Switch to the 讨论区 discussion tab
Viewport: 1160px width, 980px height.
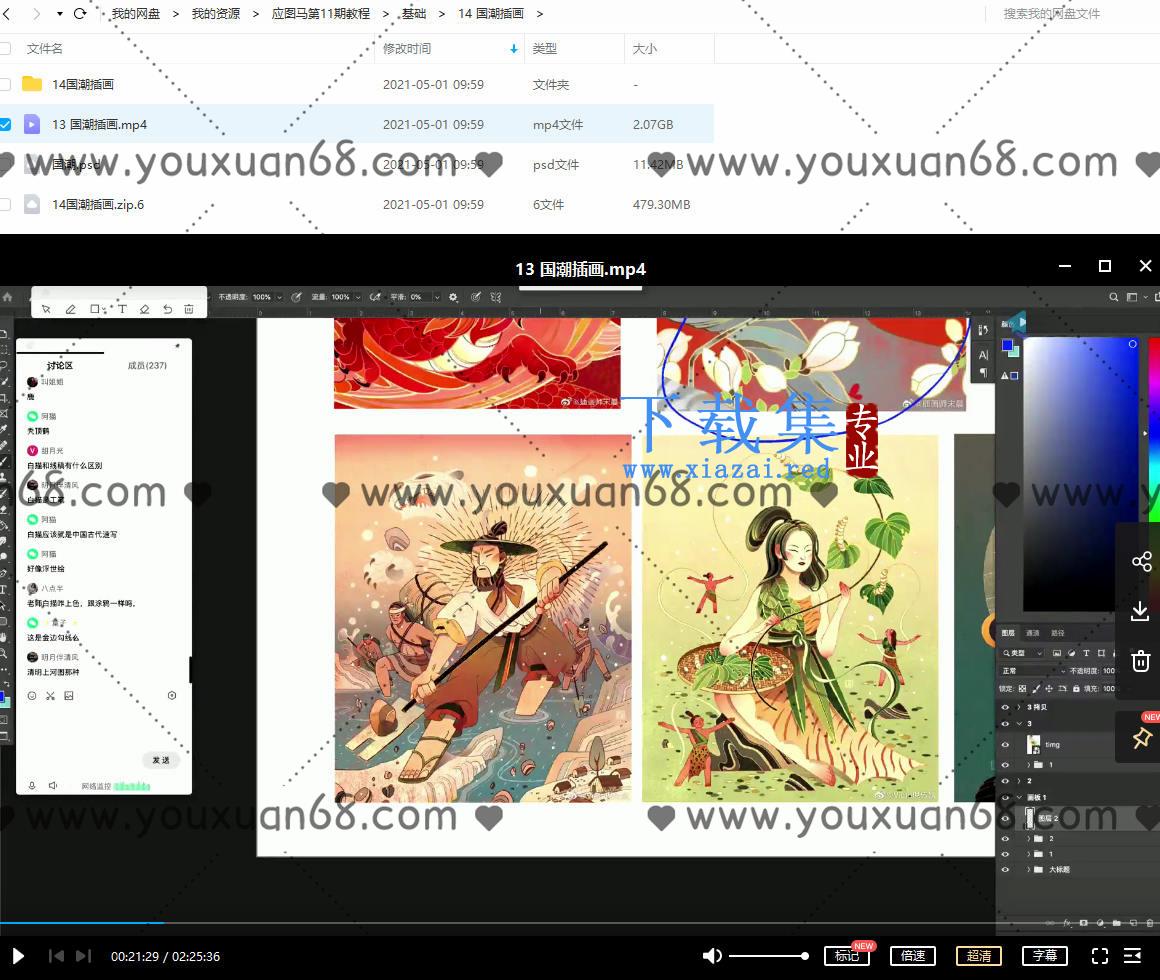[x=60, y=365]
